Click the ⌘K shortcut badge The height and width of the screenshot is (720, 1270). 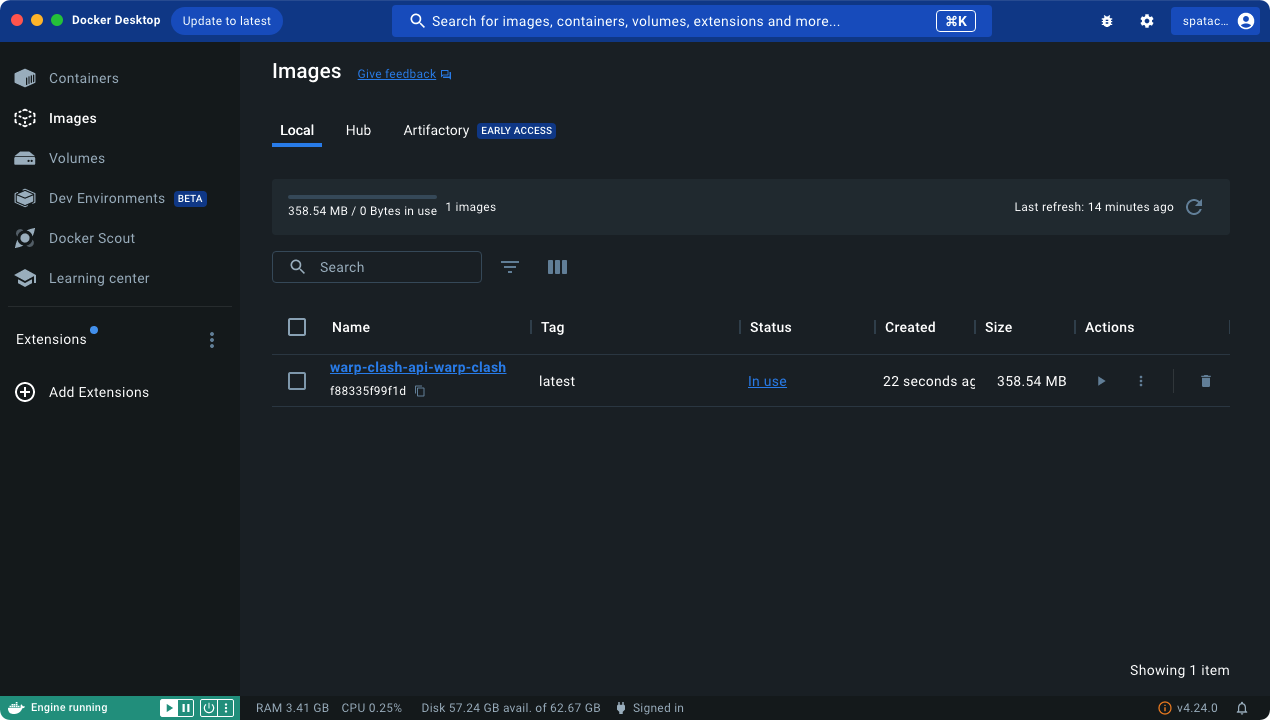coord(956,21)
